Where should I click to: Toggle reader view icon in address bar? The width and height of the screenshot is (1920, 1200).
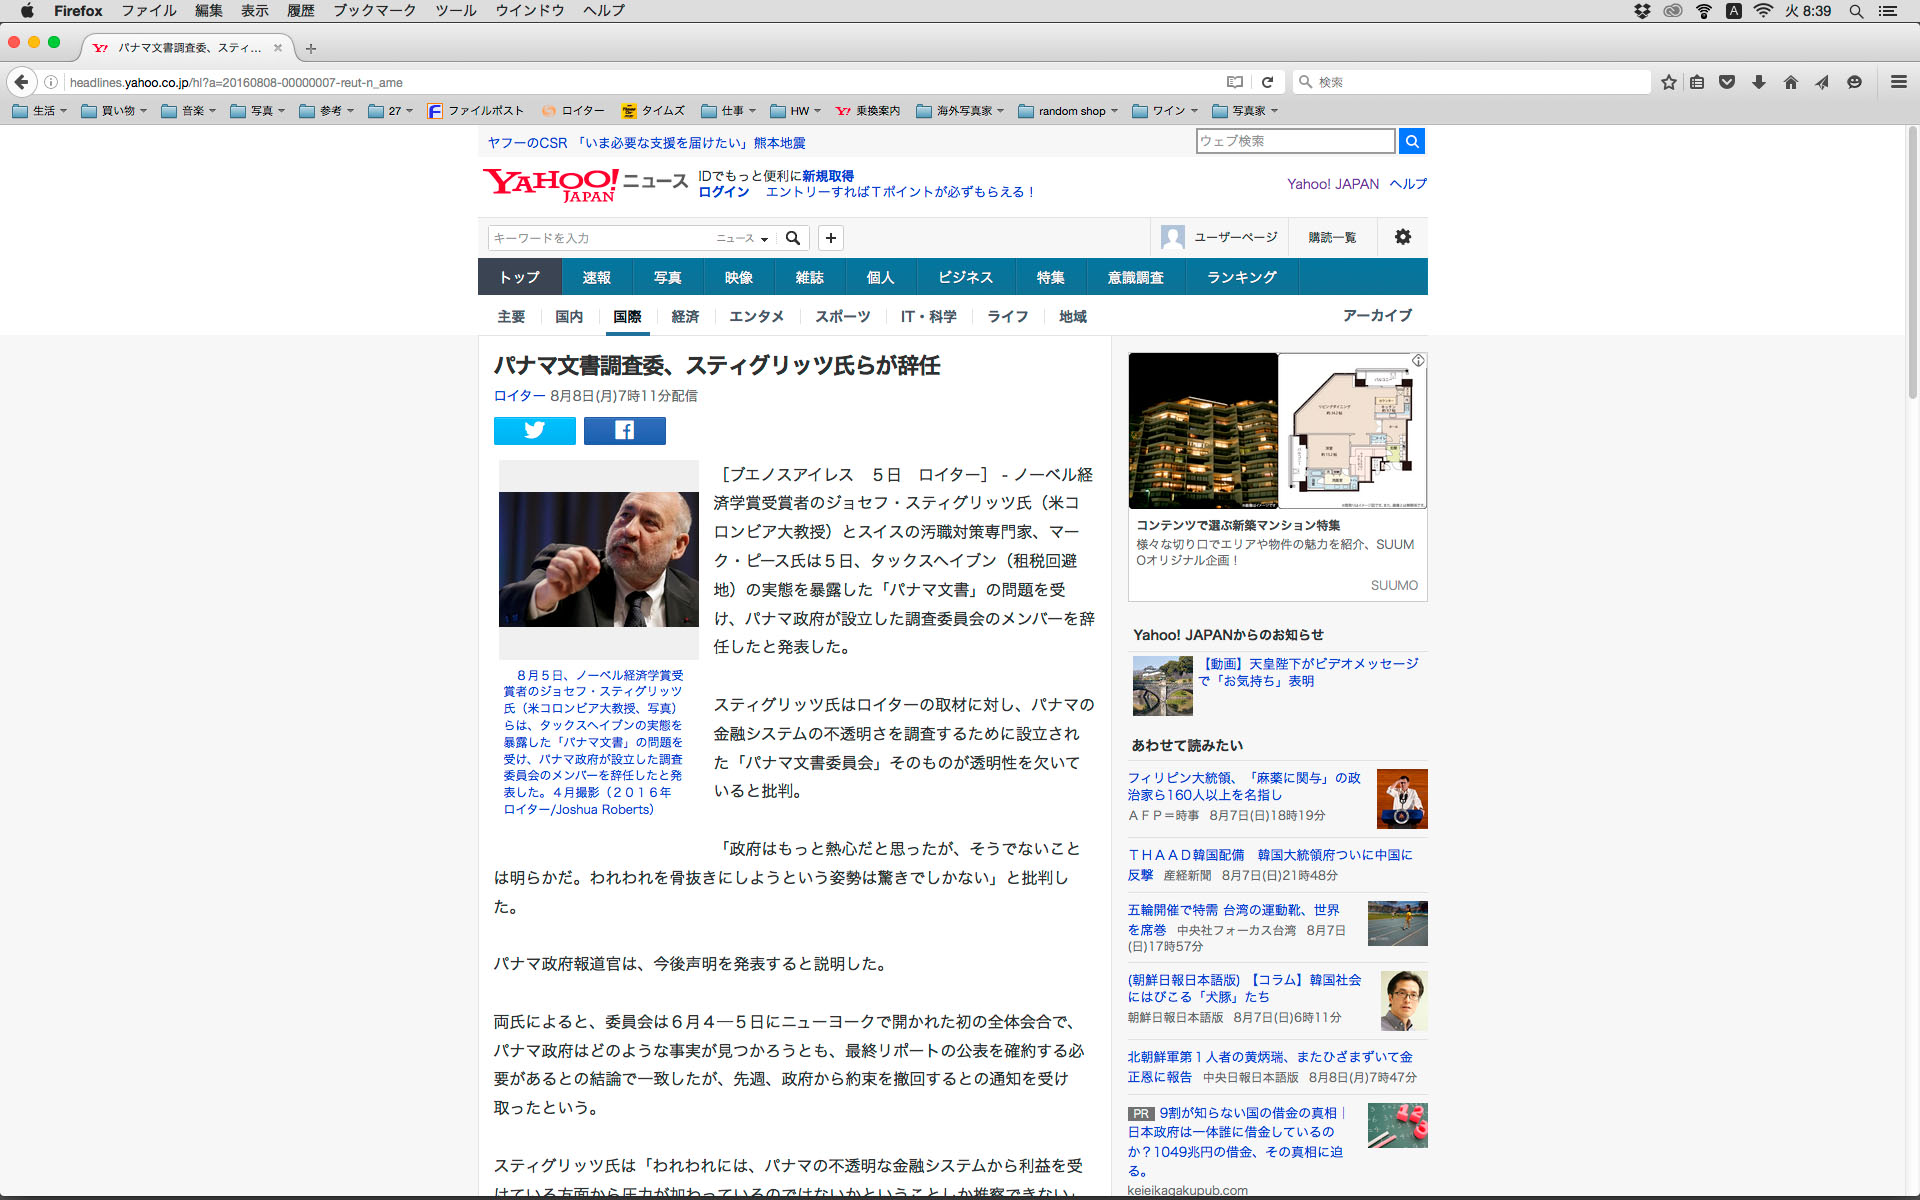(x=1235, y=82)
